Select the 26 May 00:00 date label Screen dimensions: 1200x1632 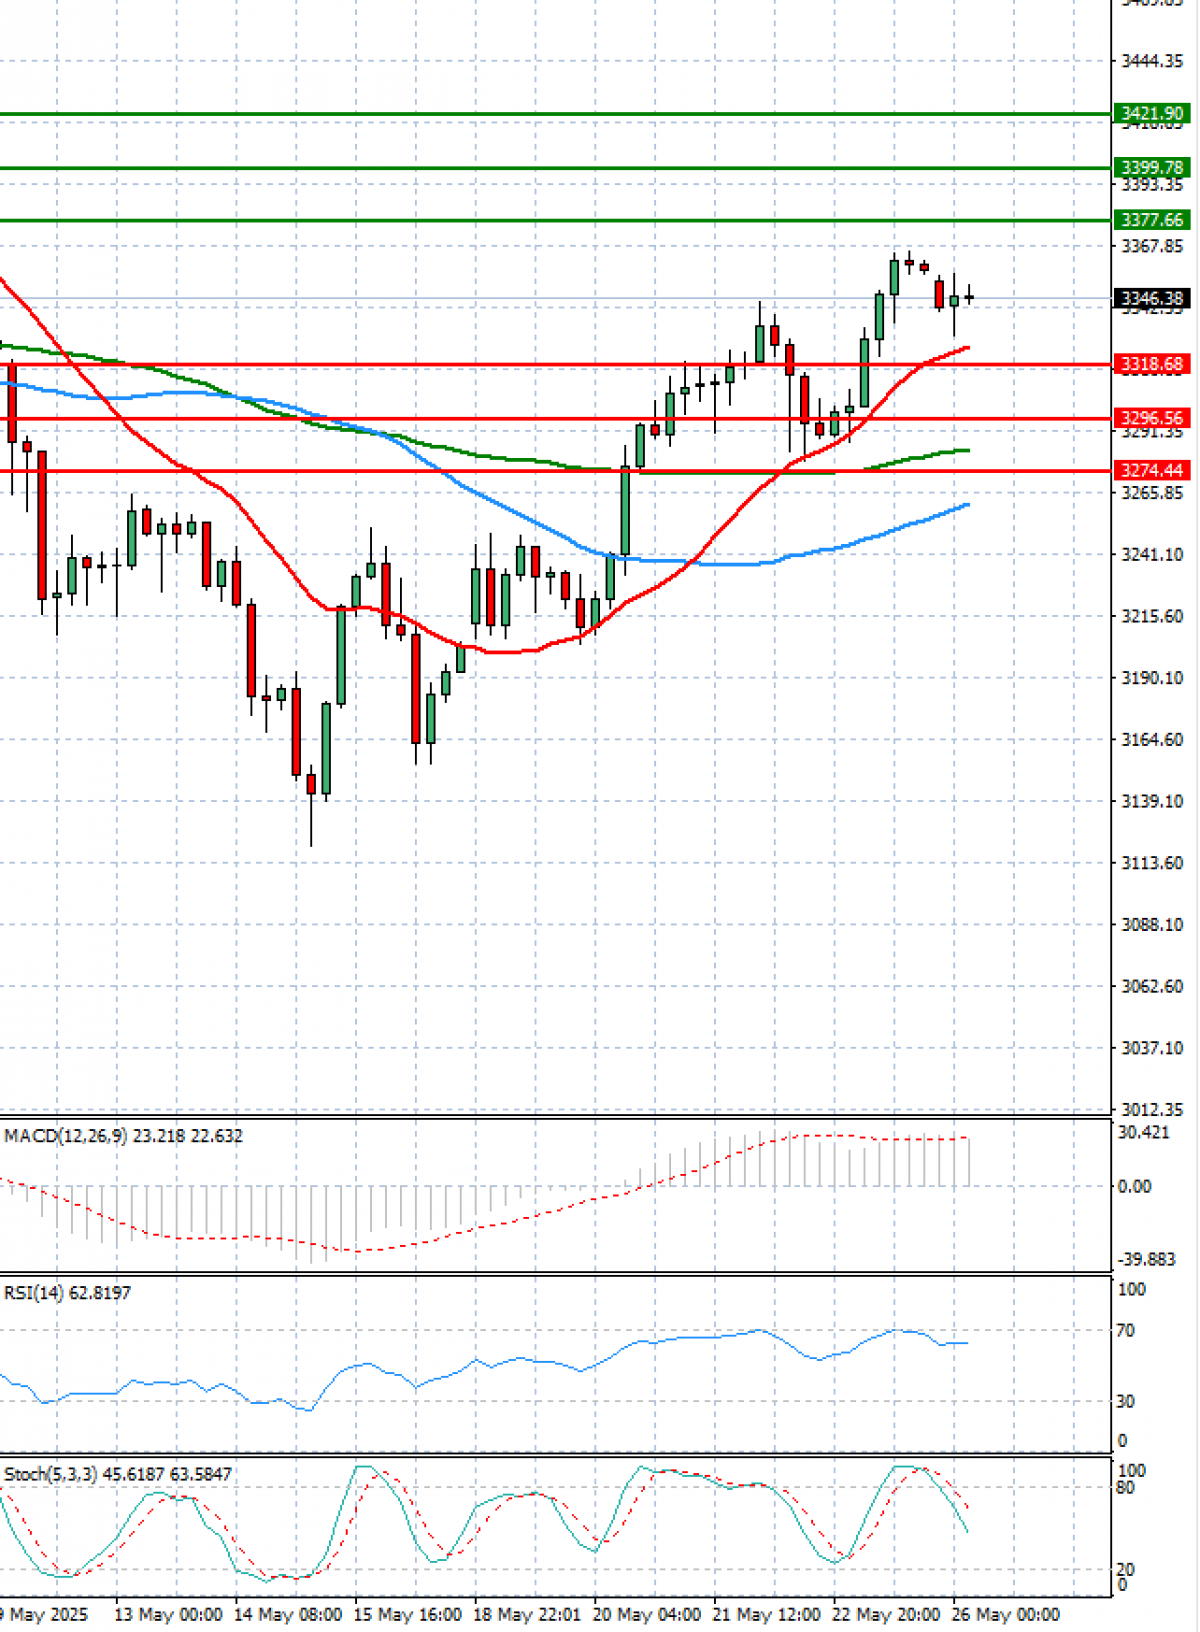tap(1005, 1615)
